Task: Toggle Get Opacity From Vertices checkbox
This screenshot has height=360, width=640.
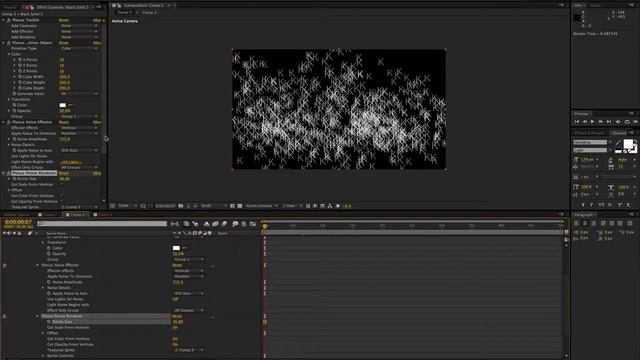Action: 62,202
